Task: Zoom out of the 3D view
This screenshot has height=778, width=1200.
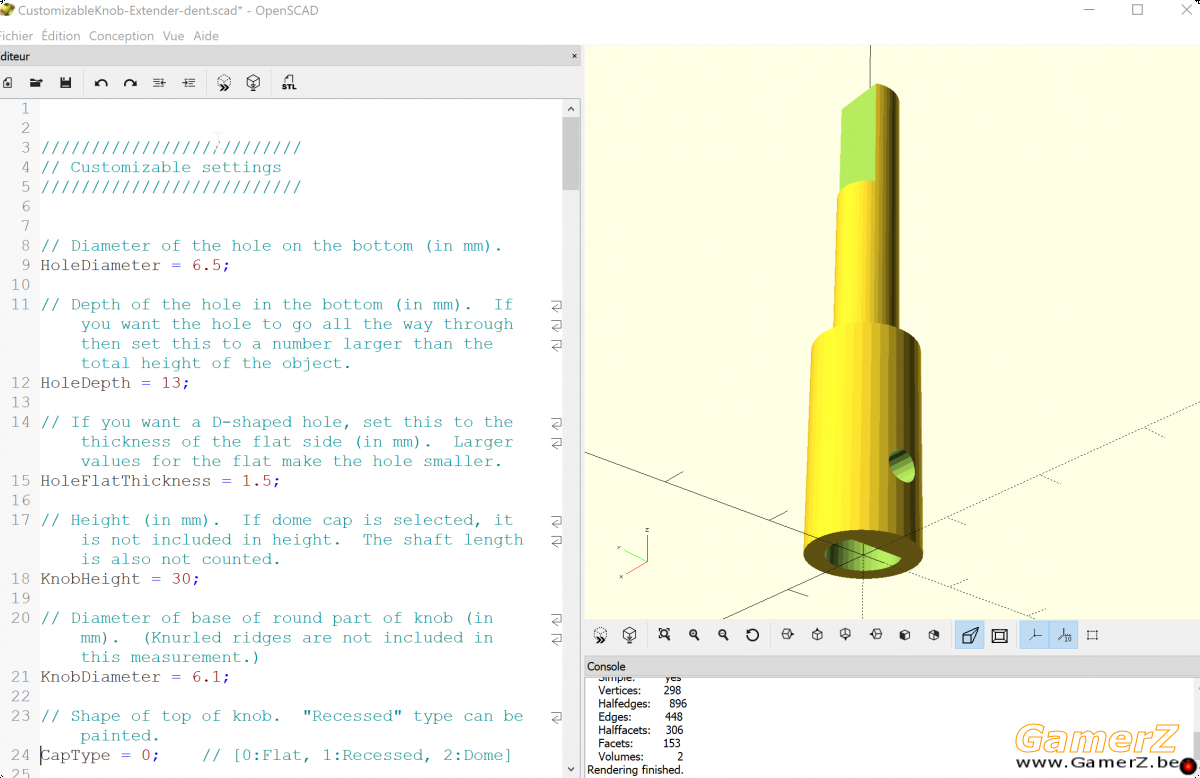Action: 723,635
